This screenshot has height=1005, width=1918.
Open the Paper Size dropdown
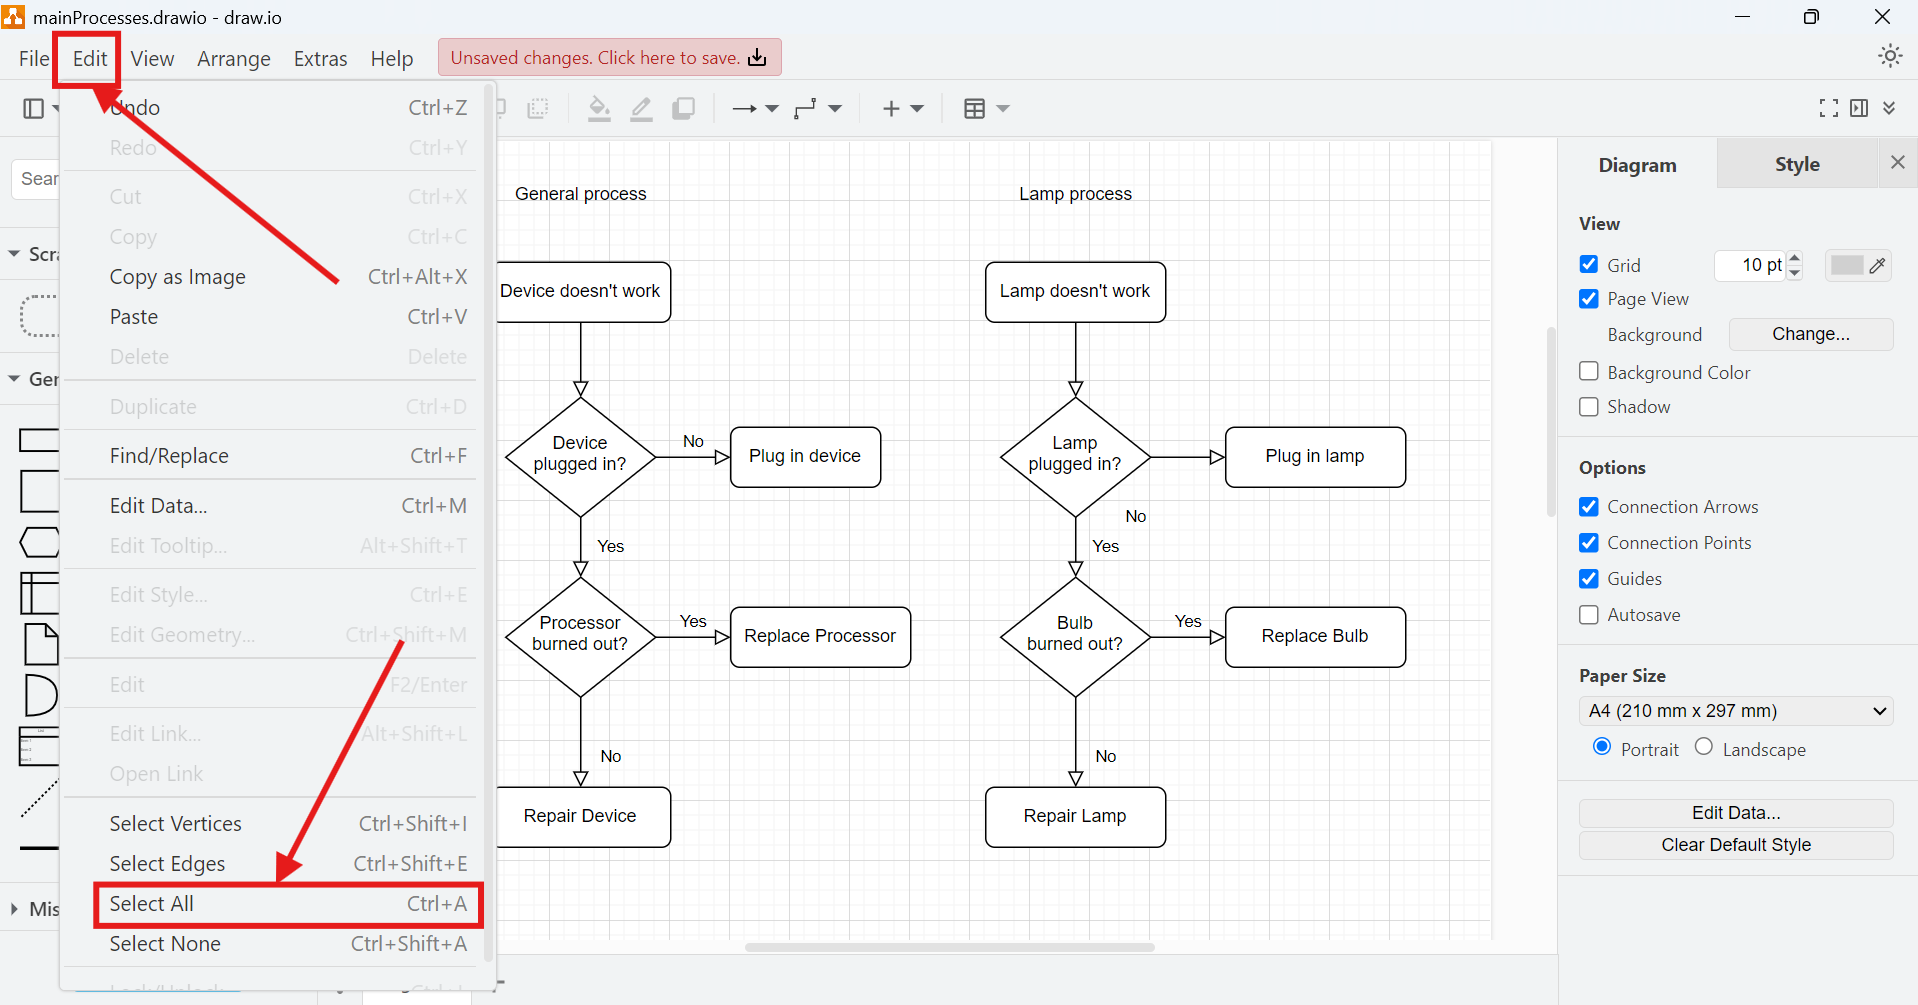(x=1735, y=710)
